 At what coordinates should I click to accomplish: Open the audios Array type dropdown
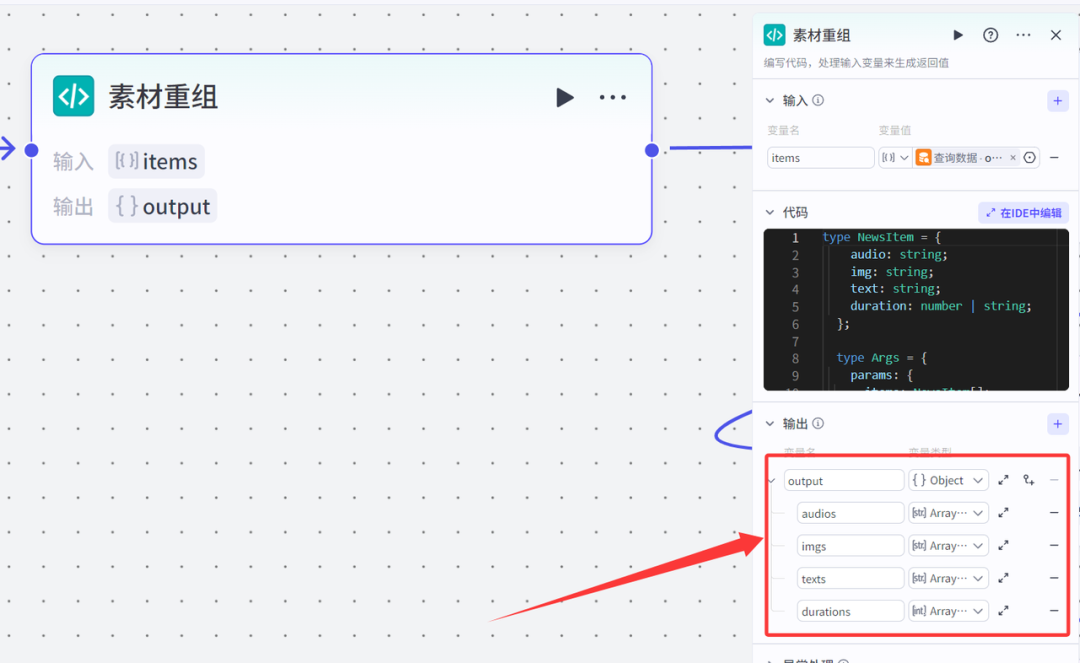[x=948, y=513]
